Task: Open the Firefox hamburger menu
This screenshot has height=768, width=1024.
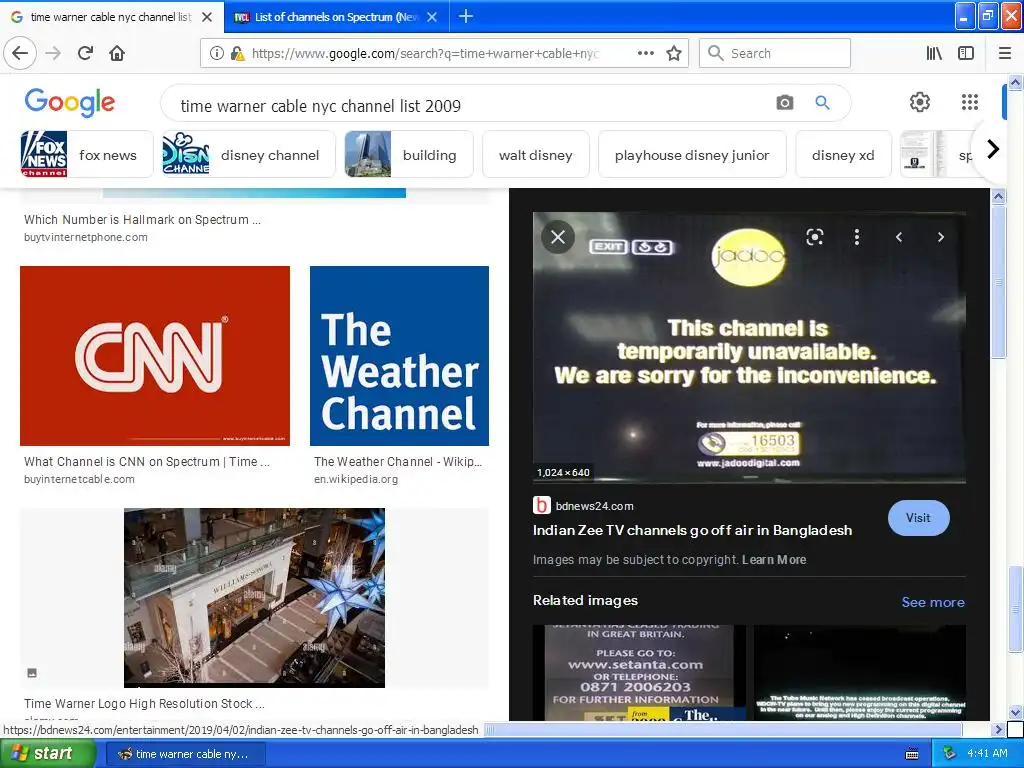Action: 1004,53
